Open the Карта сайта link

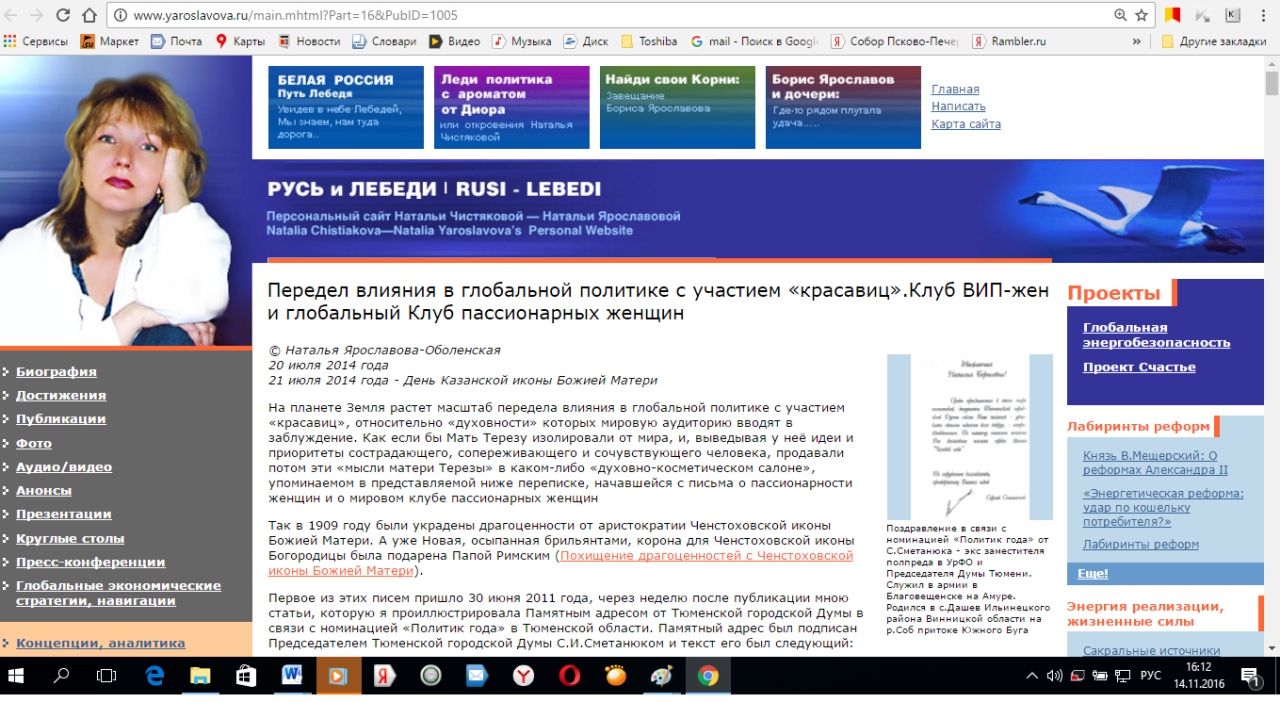[x=966, y=124]
